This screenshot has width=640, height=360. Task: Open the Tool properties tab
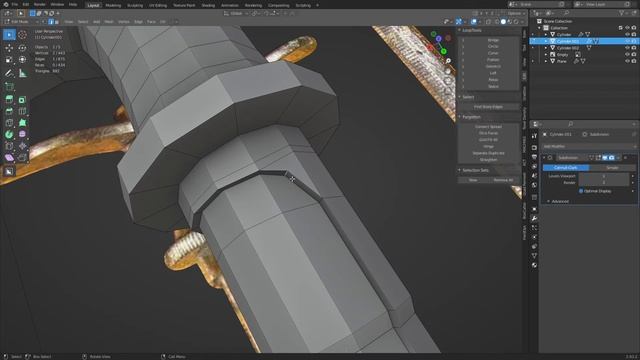click(x=534, y=136)
